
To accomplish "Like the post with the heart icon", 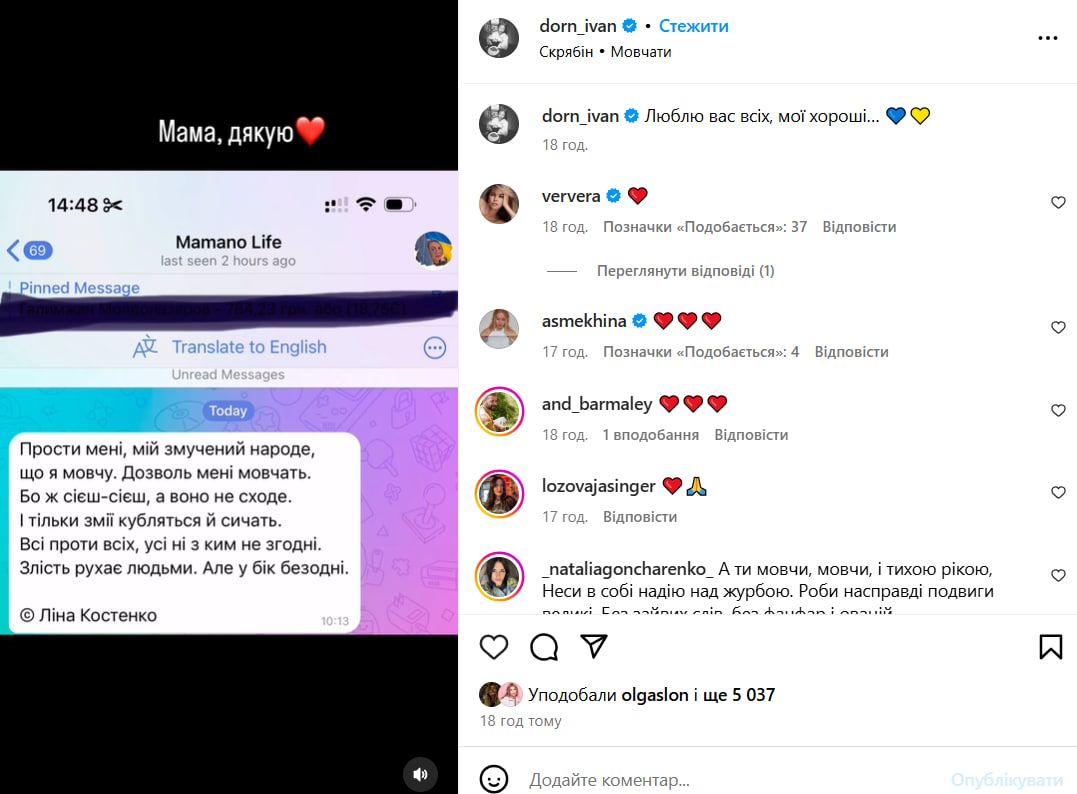I will 493,647.
